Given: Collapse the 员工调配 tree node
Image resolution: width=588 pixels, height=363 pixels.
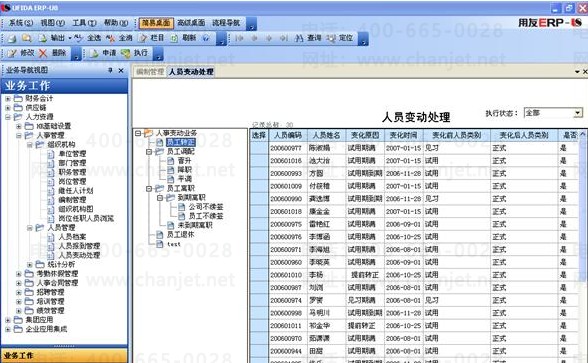Looking at the screenshot, I should (149, 152).
